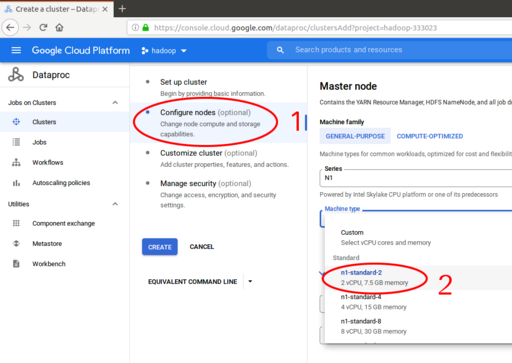Click the Create button
The height and width of the screenshot is (363, 512).
pos(160,247)
